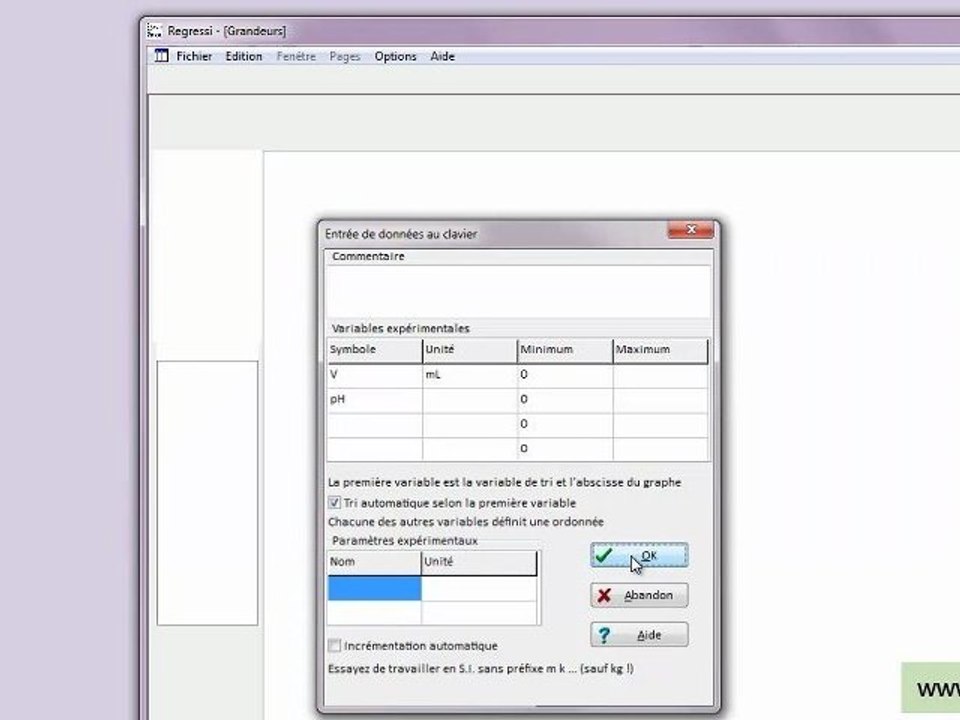Viewport: 960px width, 720px height.
Task: Click the Minimum cell of the V row
Action: pyautogui.click(x=565, y=375)
